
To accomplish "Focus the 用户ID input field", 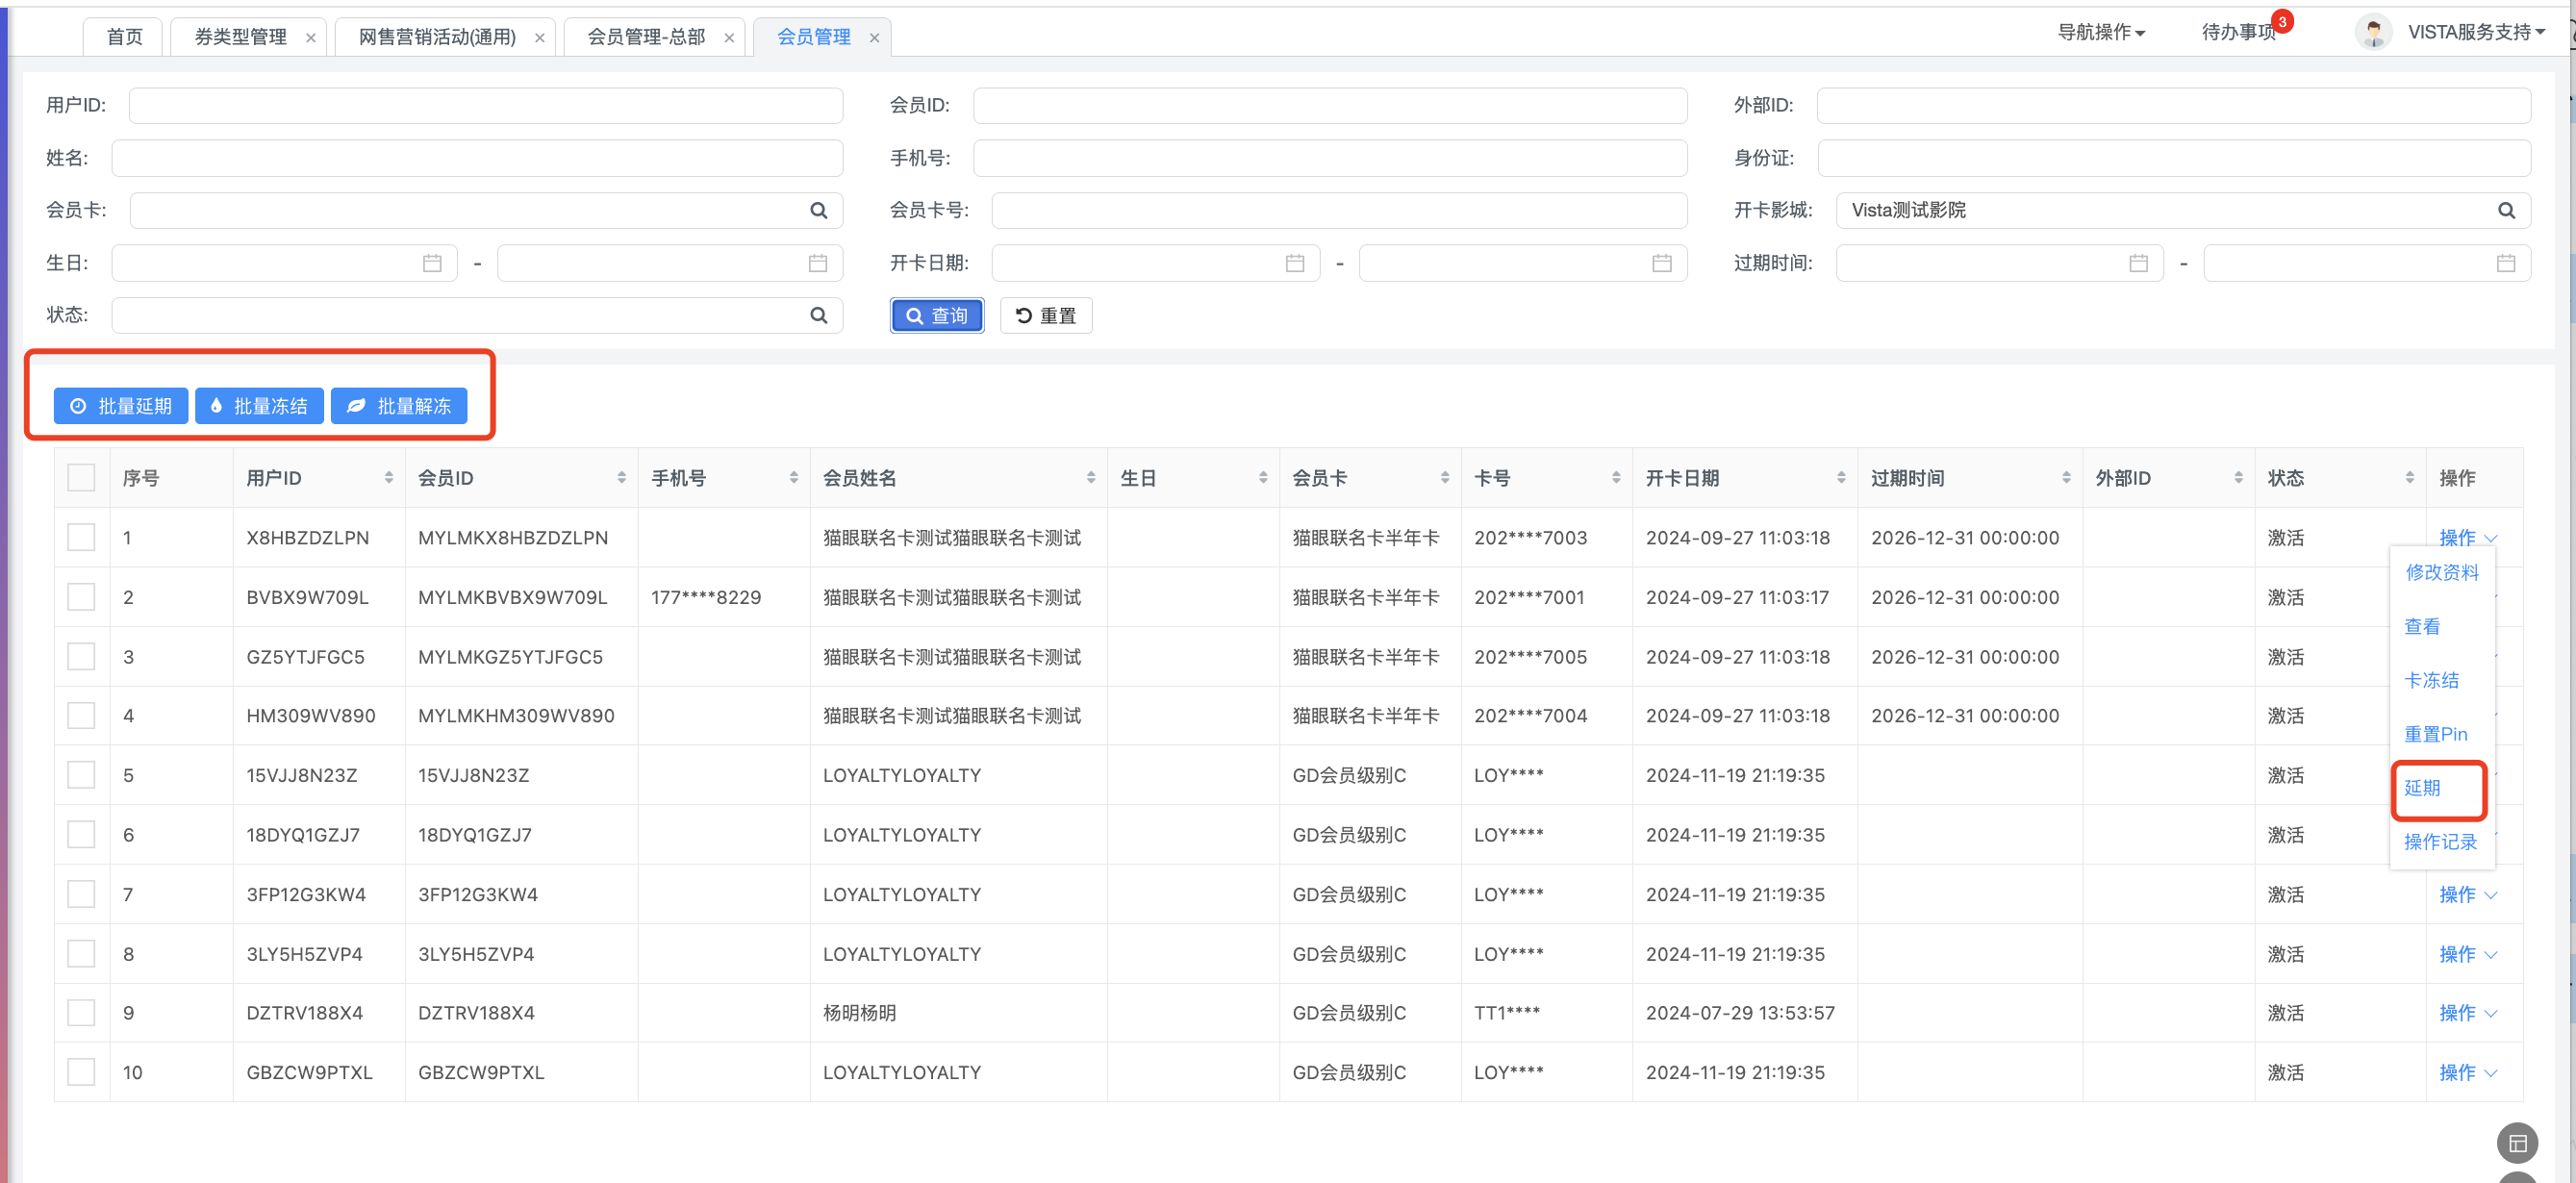I will pos(486,106).
